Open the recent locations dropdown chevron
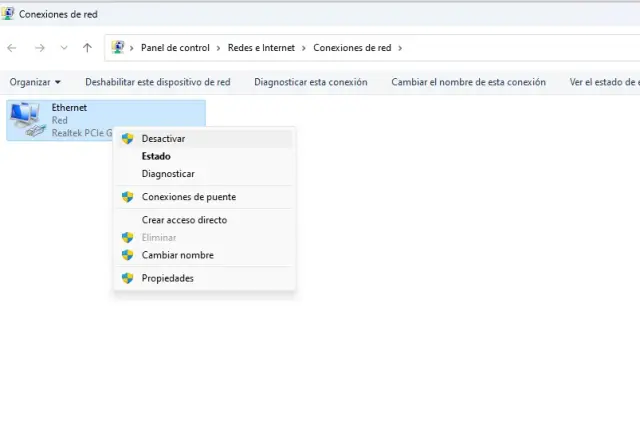 pos(64,48)
